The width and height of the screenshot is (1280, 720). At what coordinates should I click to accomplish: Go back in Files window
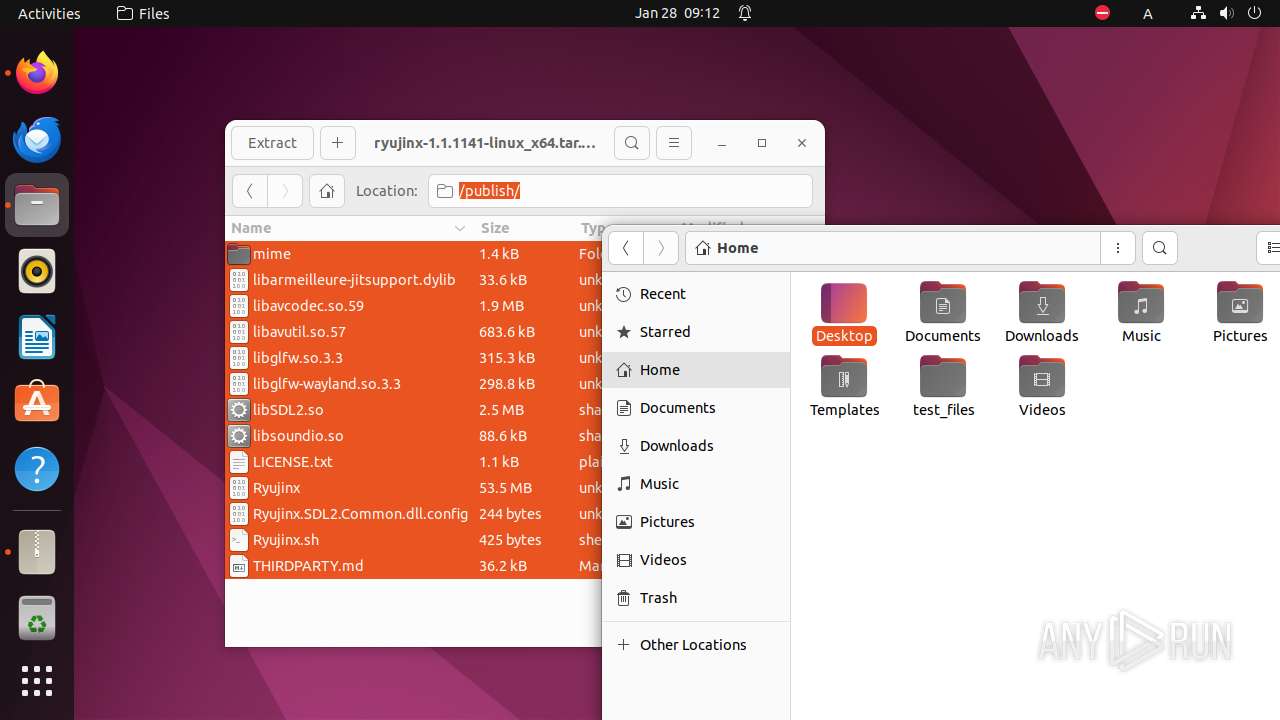pos(626,248)
